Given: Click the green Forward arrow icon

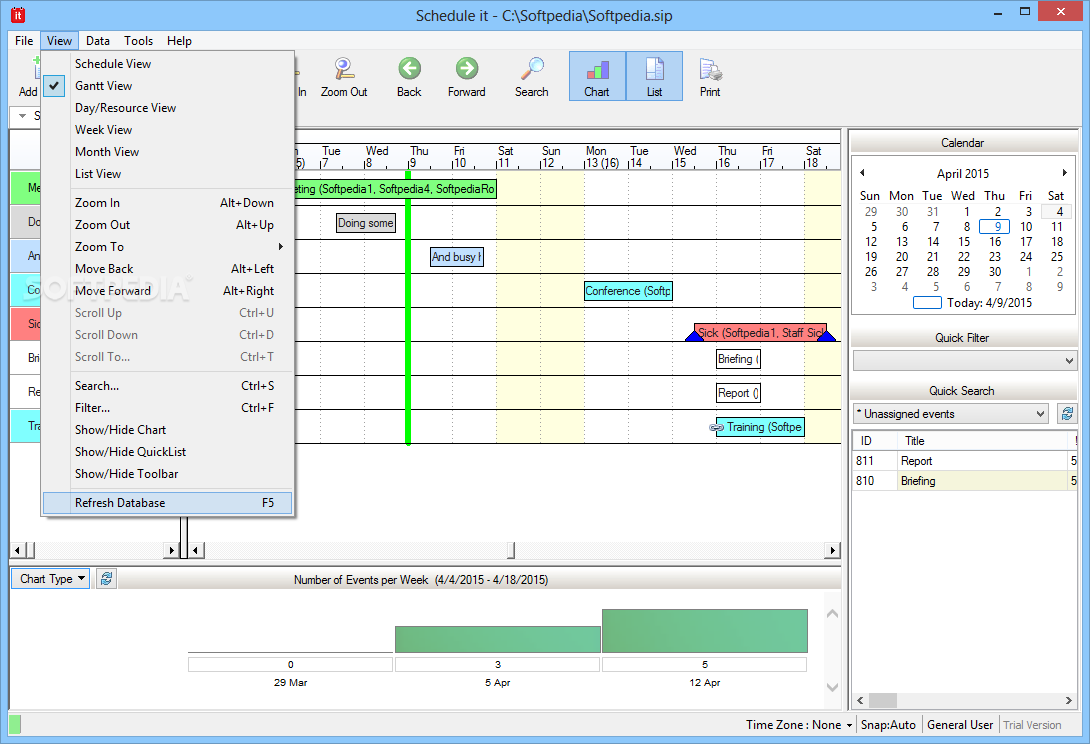Looking at the screenshot, I should pyautogui.click(x=466, y=69).
